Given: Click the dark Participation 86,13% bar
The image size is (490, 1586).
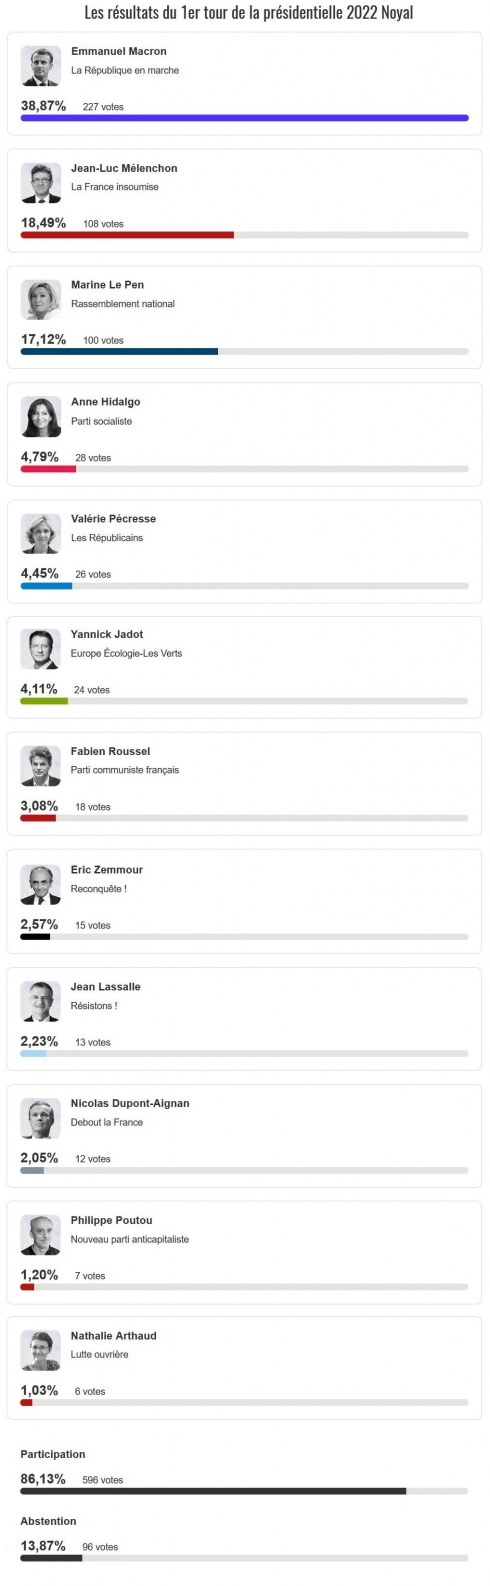Looking at the screenshot, I should click(x=245, y=1491).
